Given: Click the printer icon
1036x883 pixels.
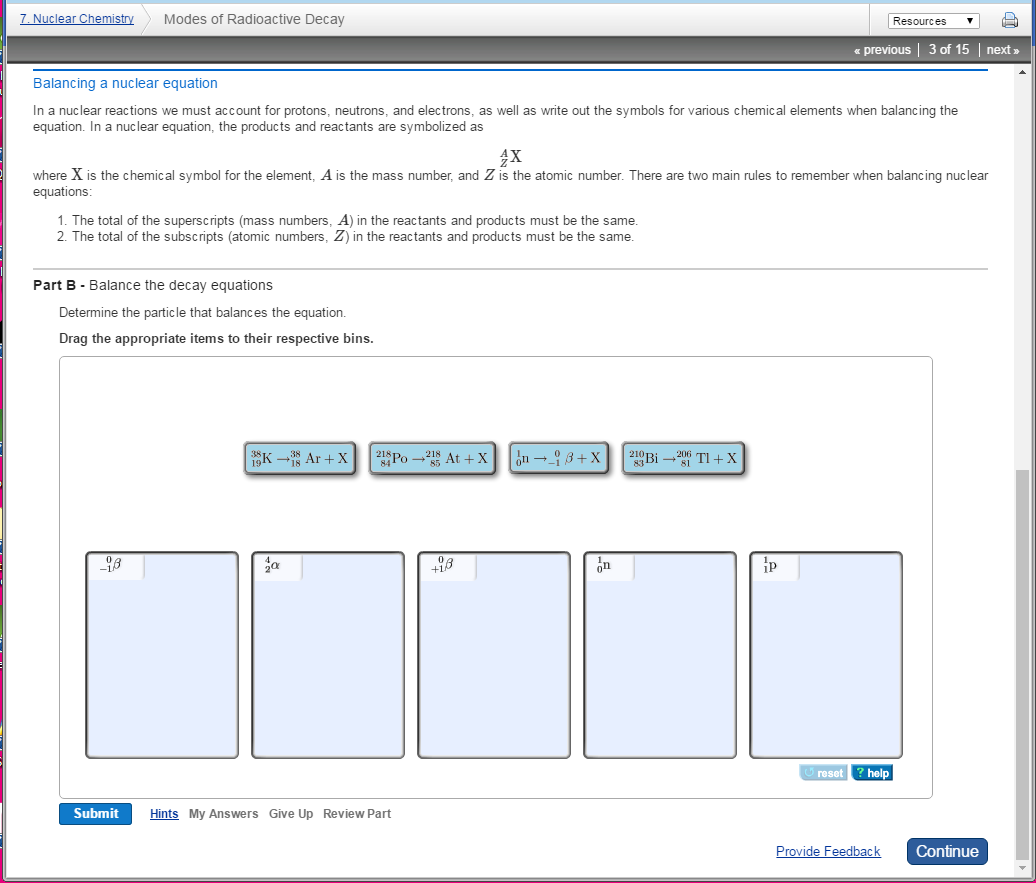Looking at the screenshot, I should (x=1010, y=20).
